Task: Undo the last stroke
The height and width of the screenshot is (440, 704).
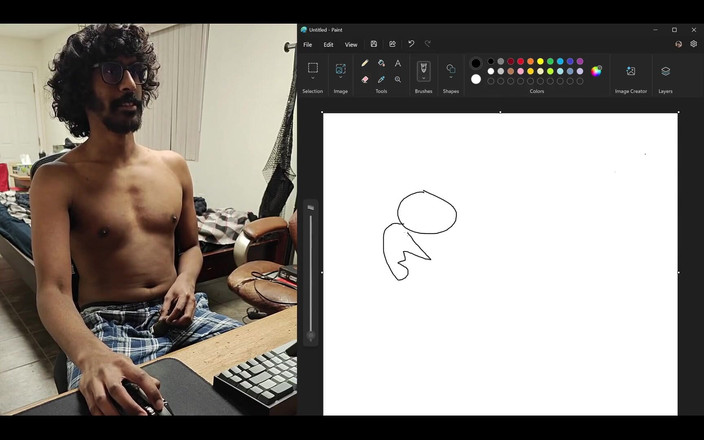Action: [x=411, y=44]
